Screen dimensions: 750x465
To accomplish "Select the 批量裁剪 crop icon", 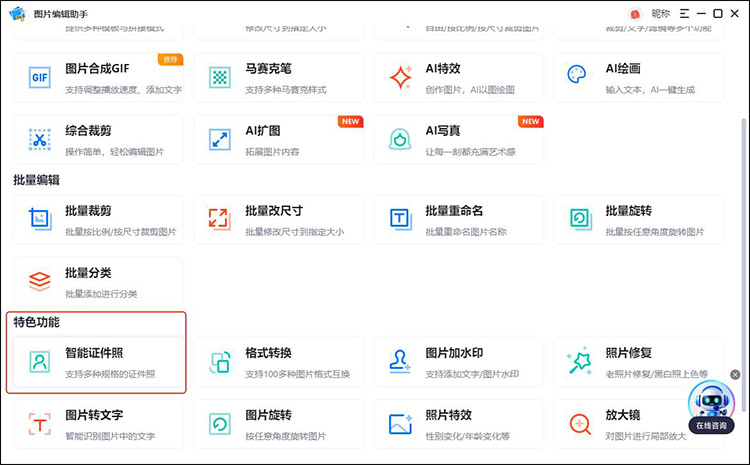I will click(x=40, y=219).
